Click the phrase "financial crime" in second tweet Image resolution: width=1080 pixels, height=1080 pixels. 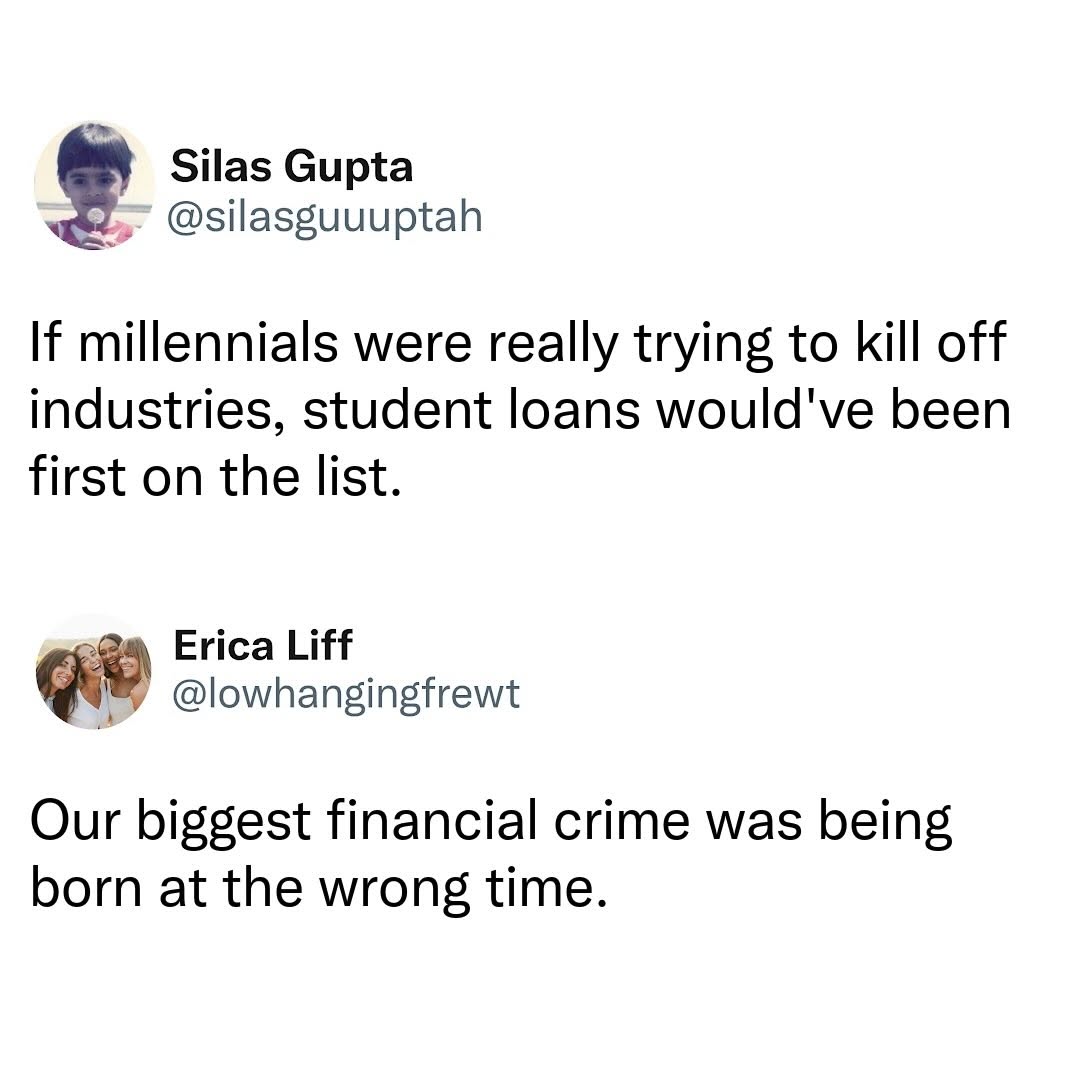pyautogui.click(x=508, y=820)
